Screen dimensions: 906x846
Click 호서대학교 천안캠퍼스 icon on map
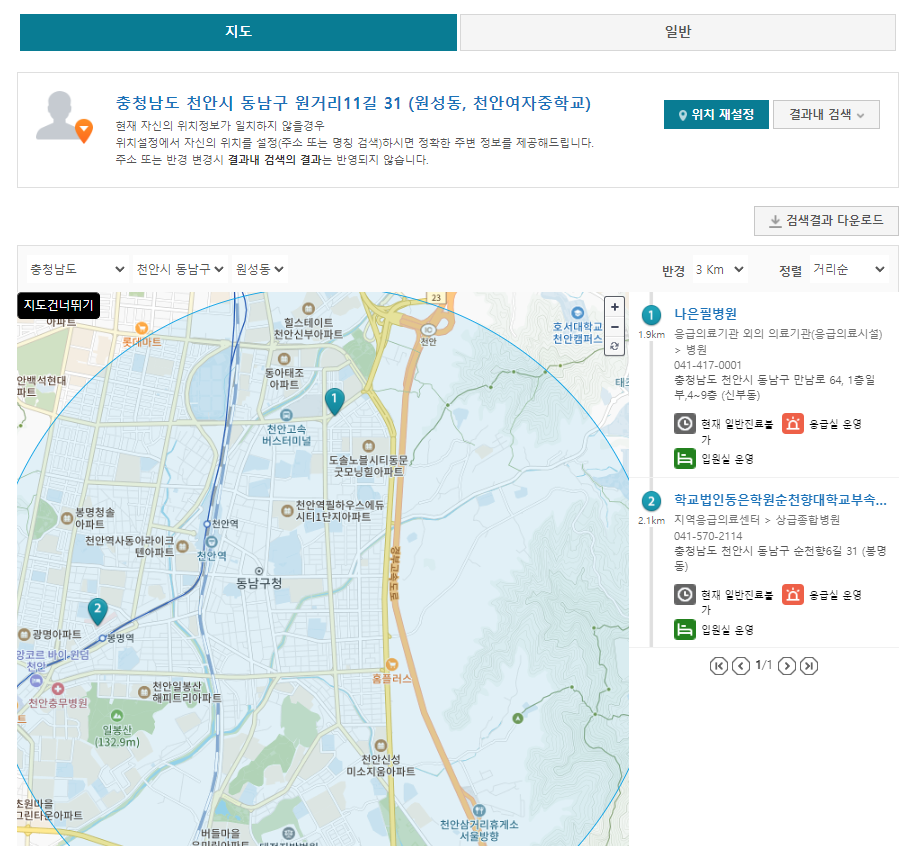coord(577,313)
